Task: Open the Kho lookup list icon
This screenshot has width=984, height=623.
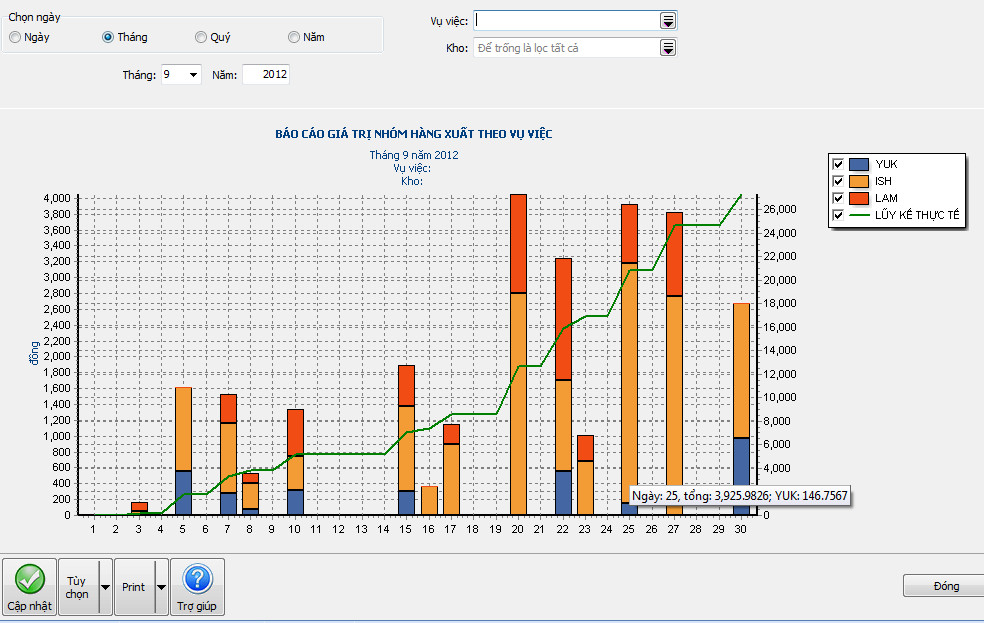Action: pyautogui.click(x=668, y=48)
